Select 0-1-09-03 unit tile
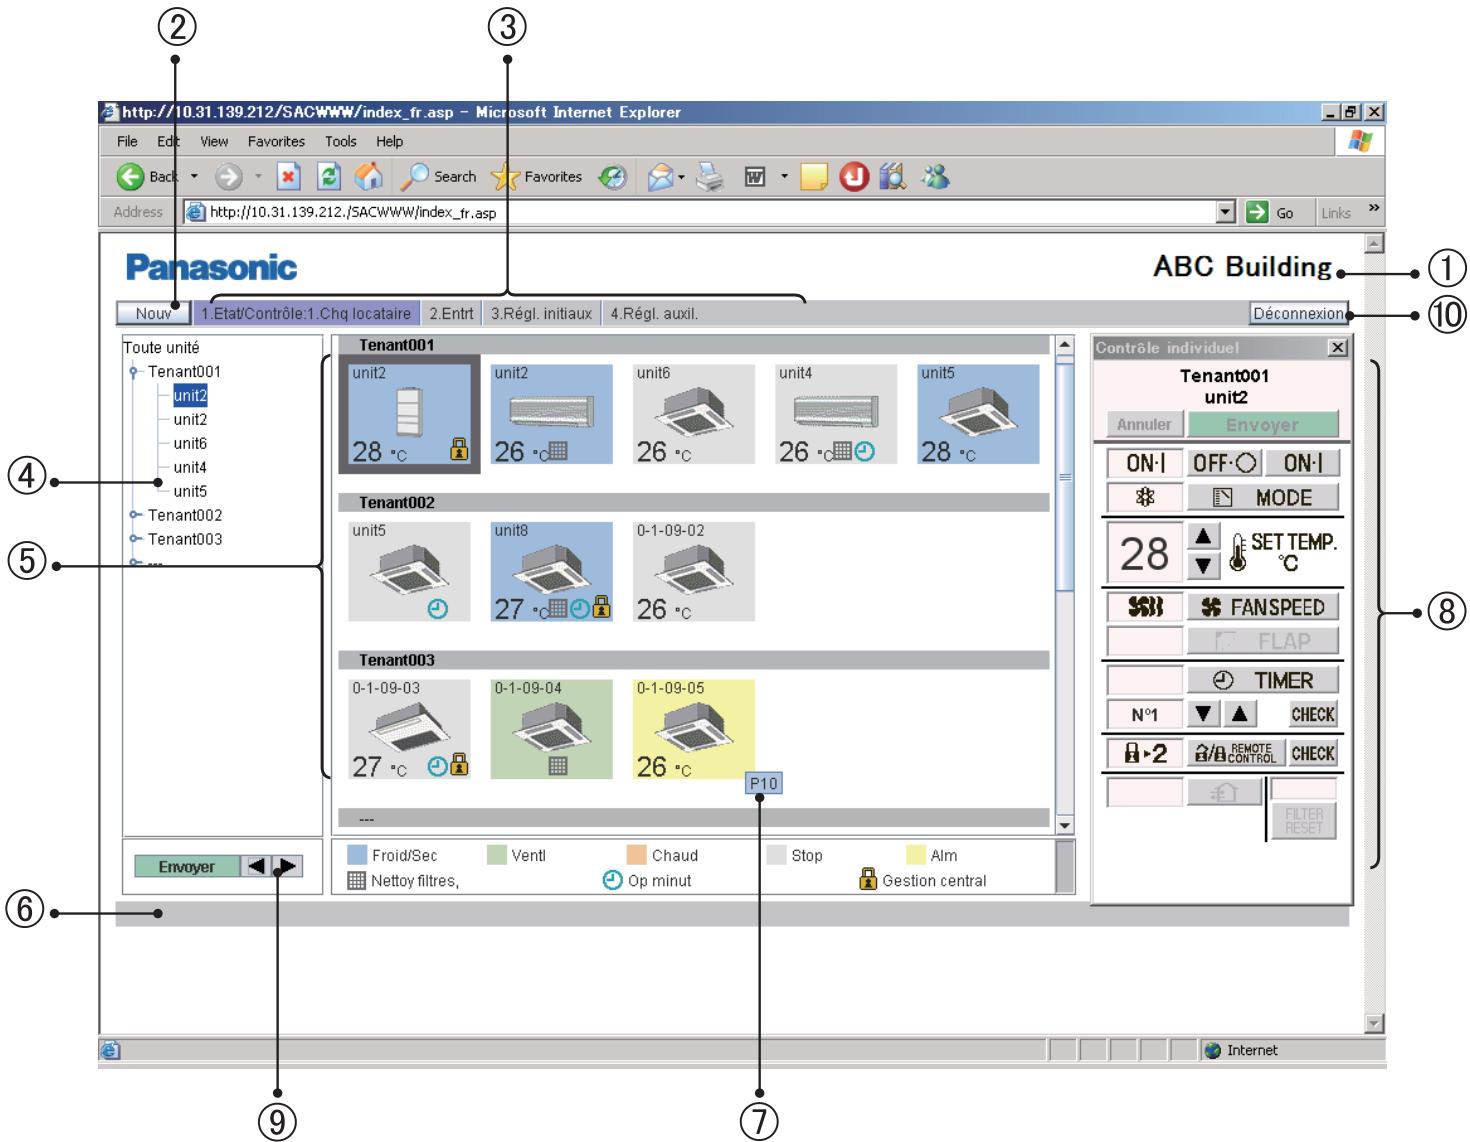Viewport: 1470px width, 1142px height. [409, 730]
